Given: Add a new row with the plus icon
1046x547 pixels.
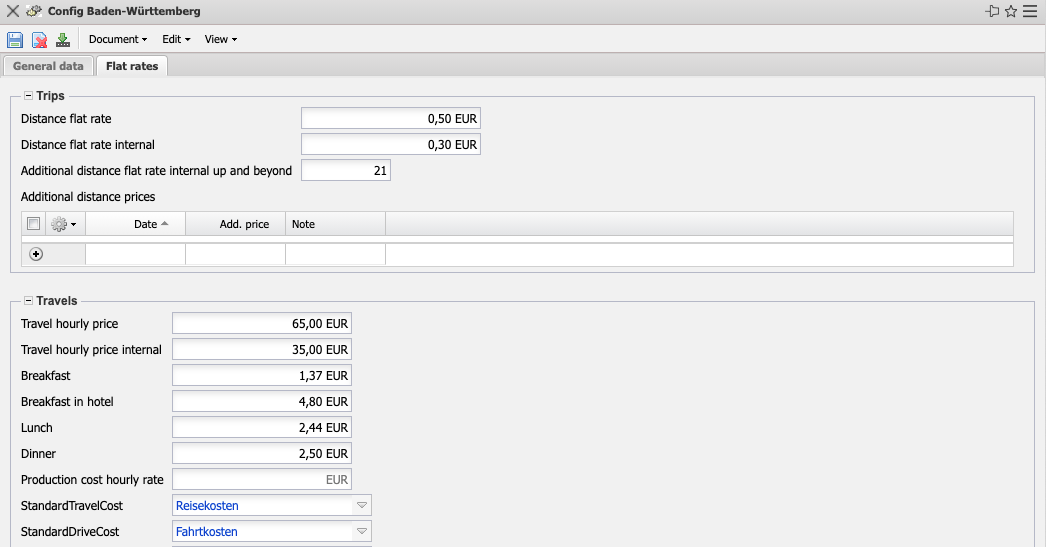Looking at the screenshot, I should coord(37,255).
